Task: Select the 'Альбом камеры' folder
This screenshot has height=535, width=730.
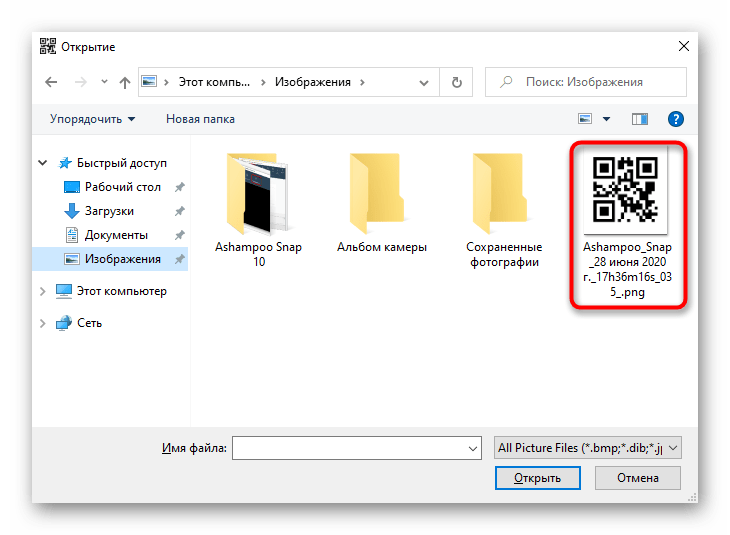Action: (382, 203)
